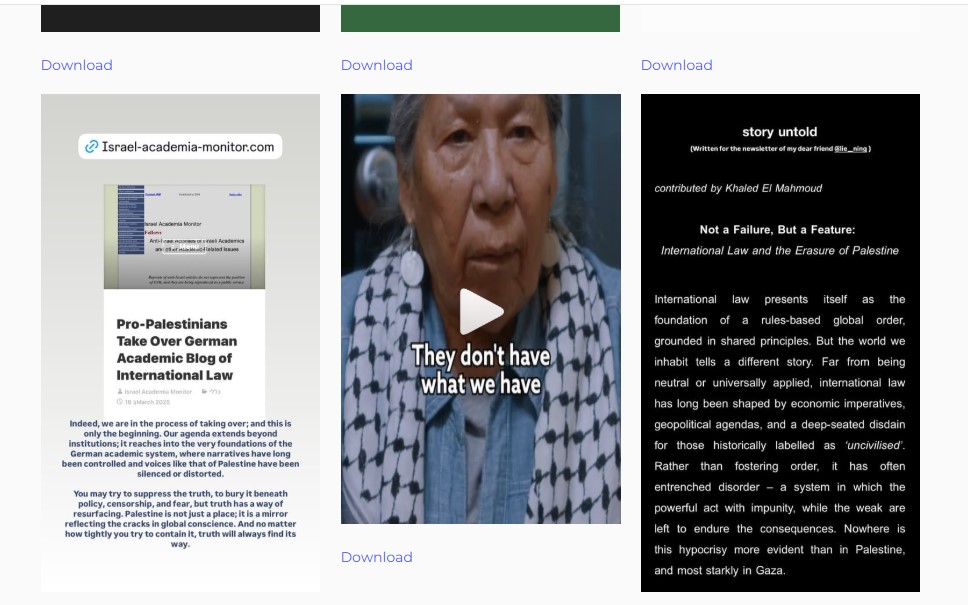The image size is (968, 605).
Task: Click Download under the green top-middle image
Action: tap(376, 65)
